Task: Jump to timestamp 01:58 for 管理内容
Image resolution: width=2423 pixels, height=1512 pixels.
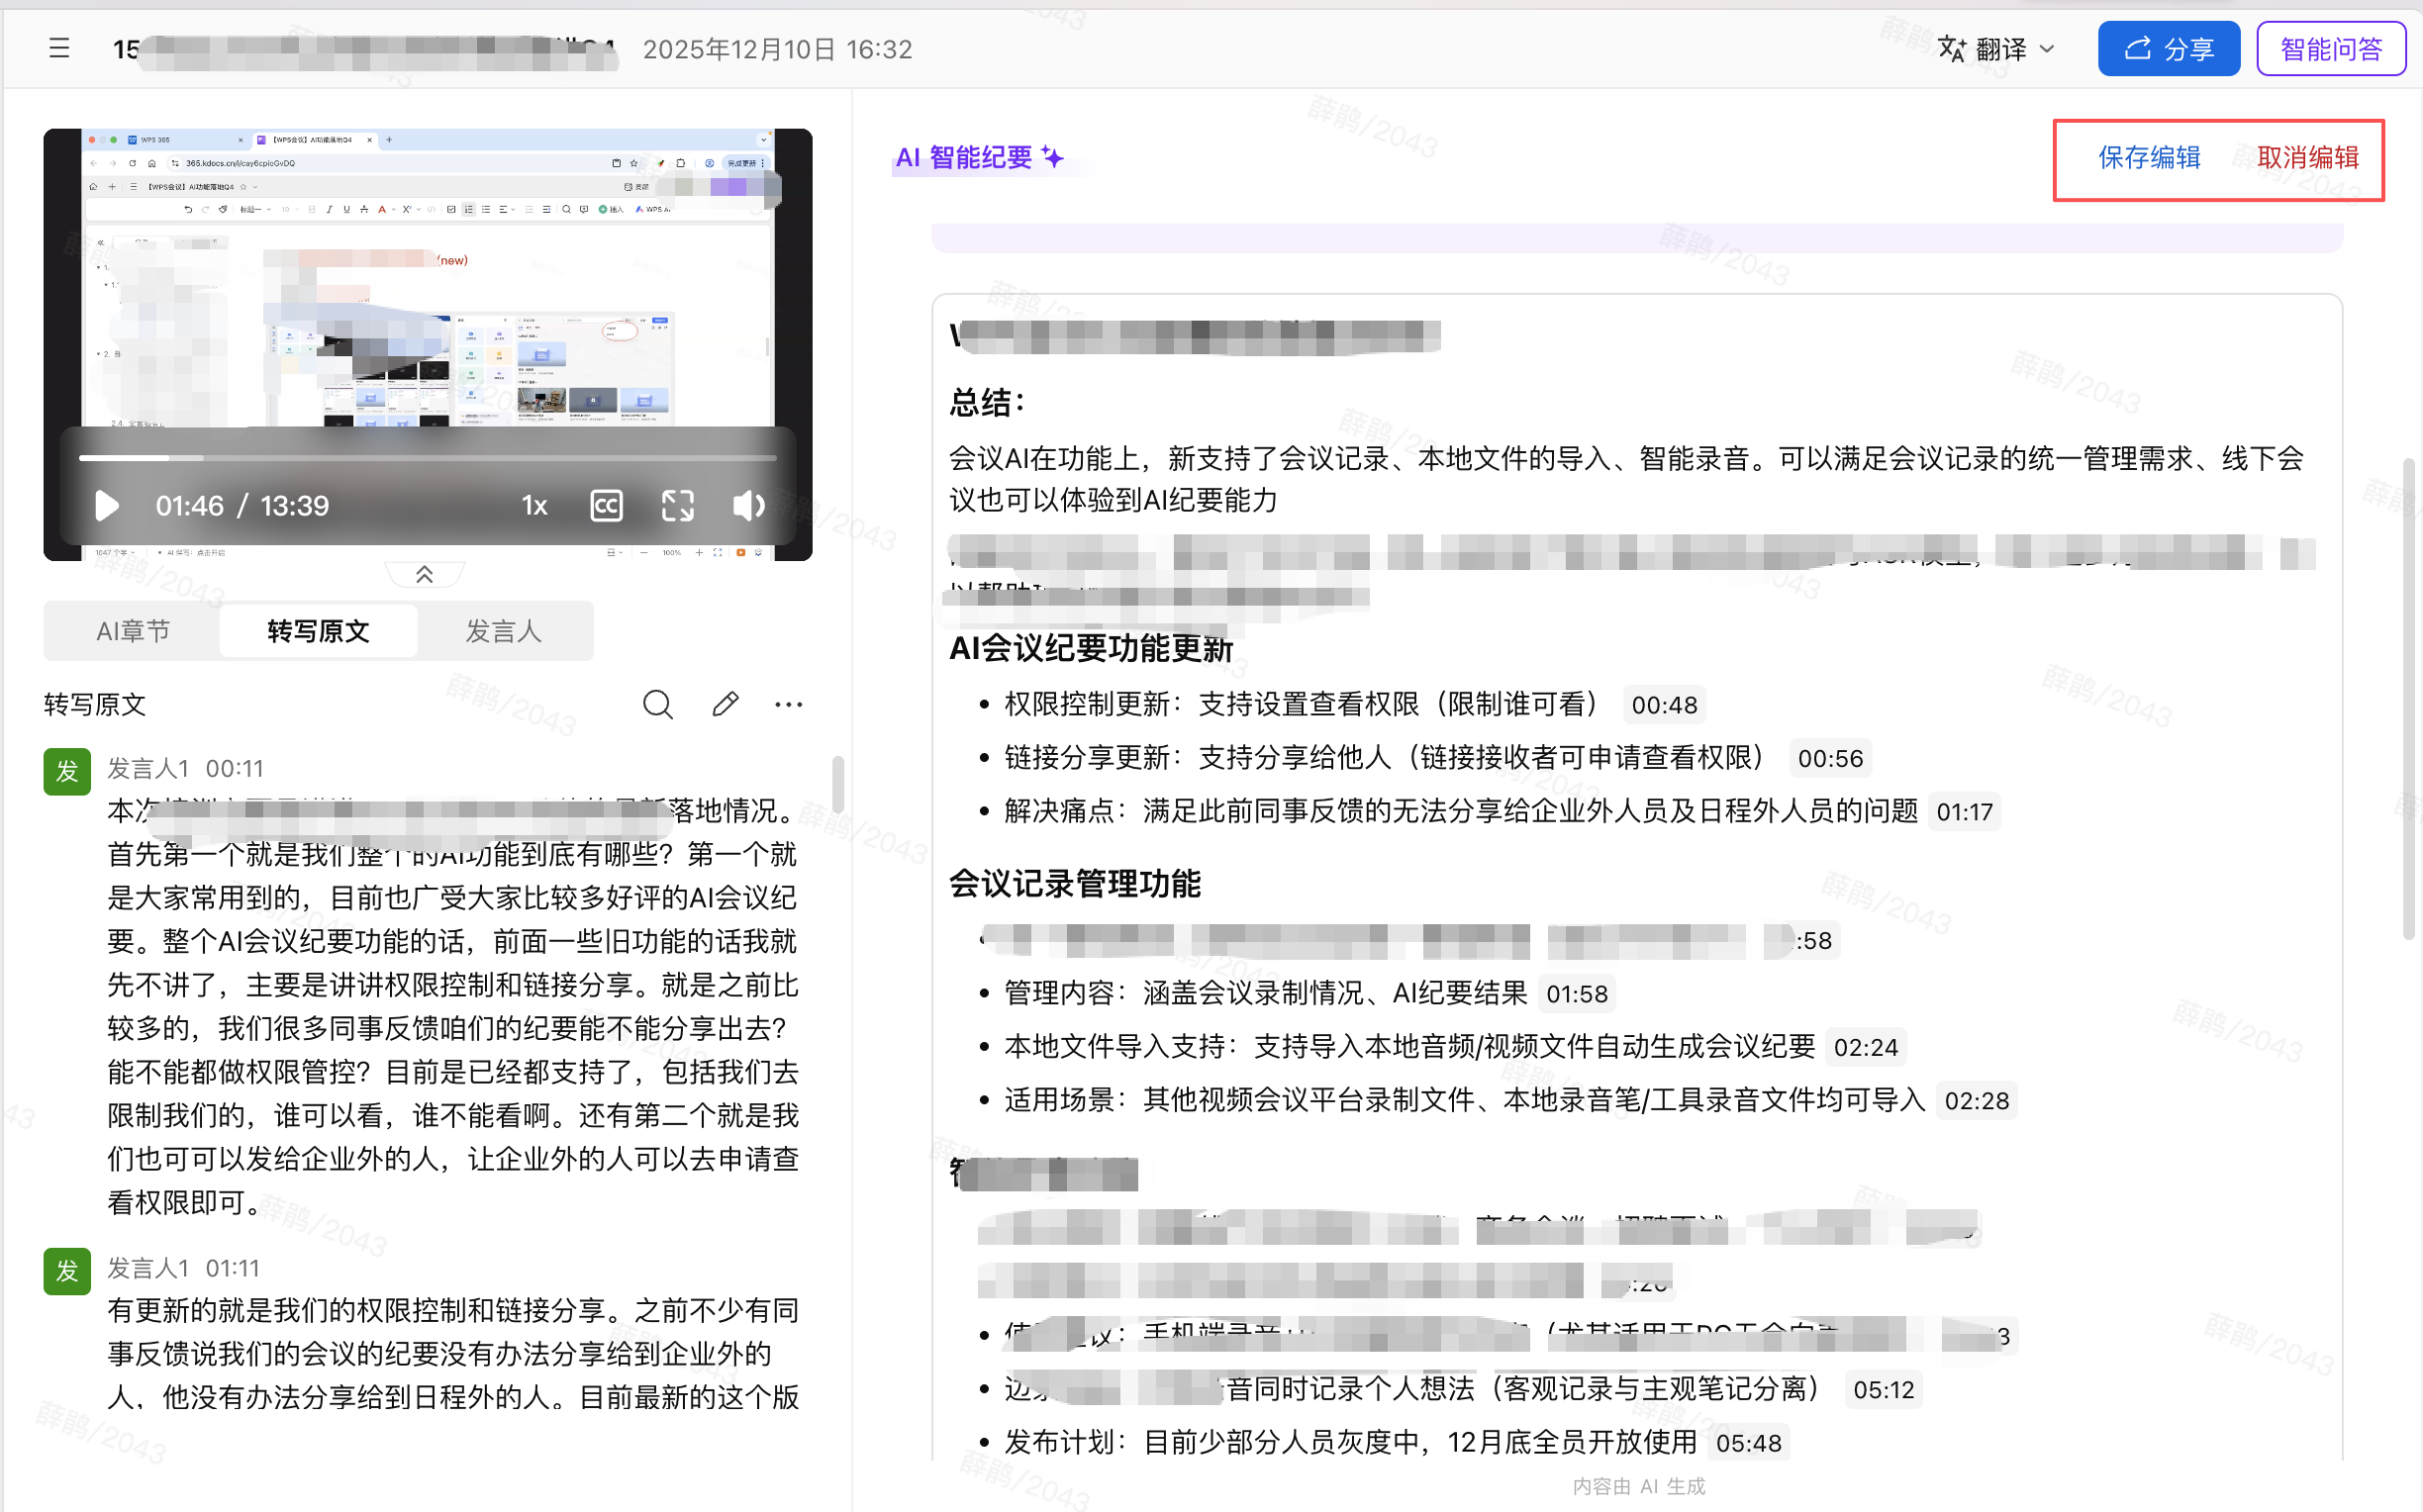Action: pos(1576,994)
